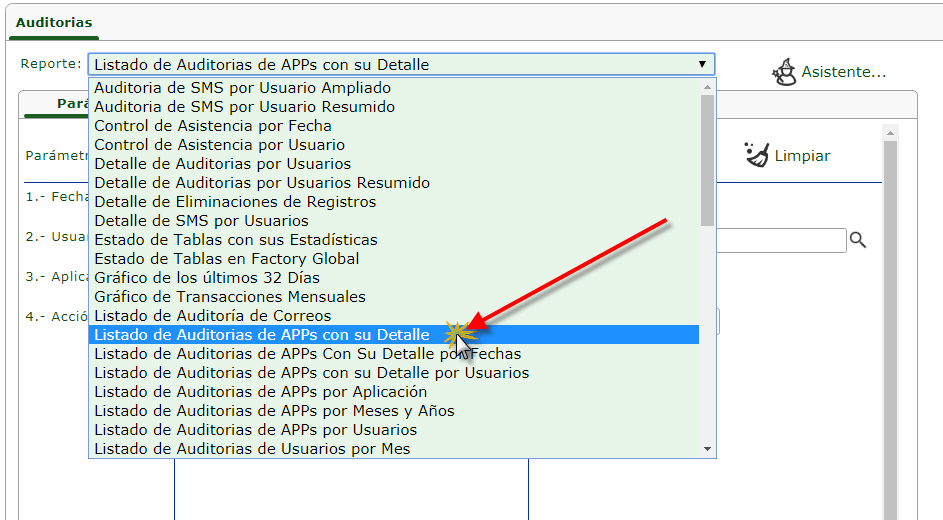Image resolution: width=943 pixels, height=520 pixels.
Task: Select Auditoria de SMS por Usuario Ampliado
Action: click(393, 88)
